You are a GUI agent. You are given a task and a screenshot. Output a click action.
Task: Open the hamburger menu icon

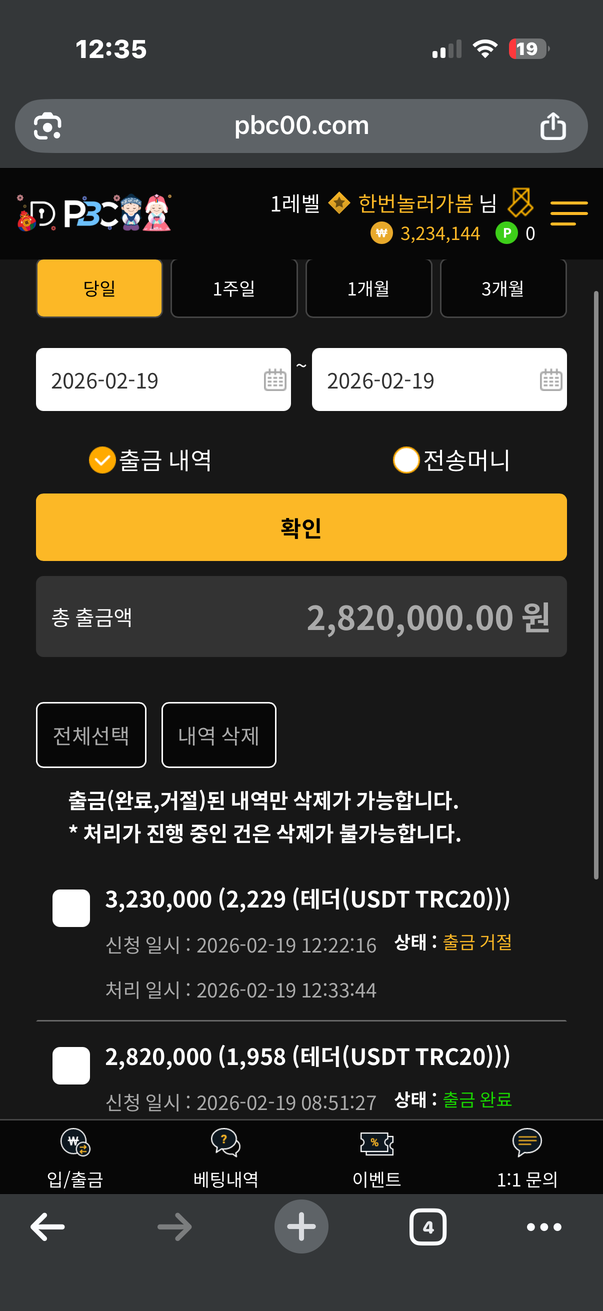pos(569,212)
